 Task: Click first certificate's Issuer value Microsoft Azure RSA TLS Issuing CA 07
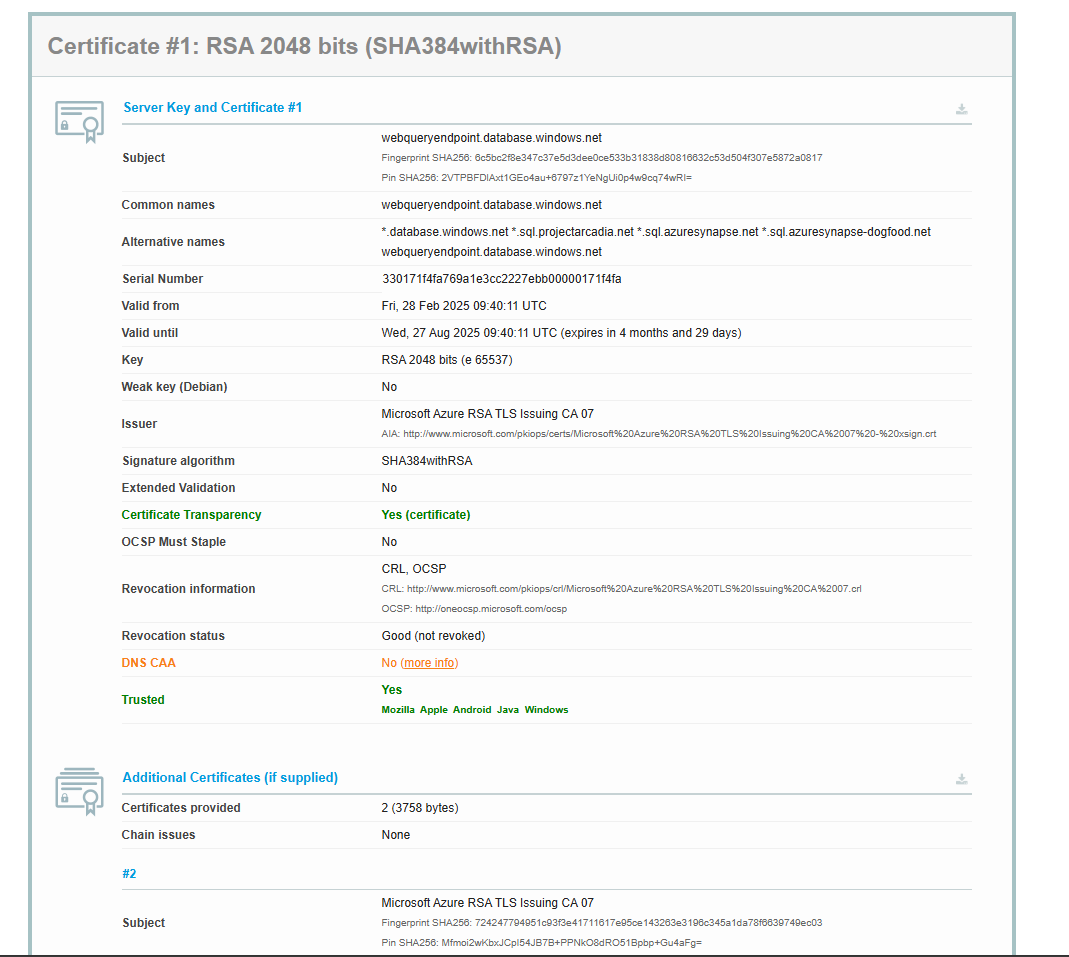[487, 414]
